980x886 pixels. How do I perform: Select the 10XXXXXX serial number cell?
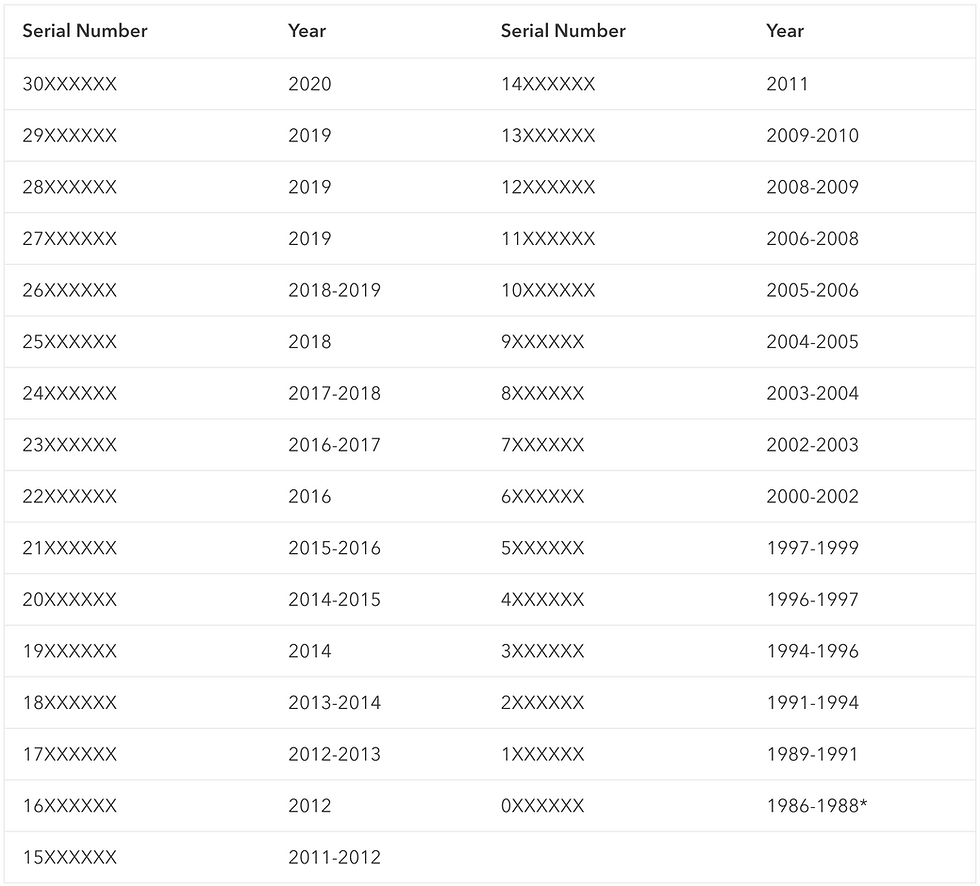(548, 291)
